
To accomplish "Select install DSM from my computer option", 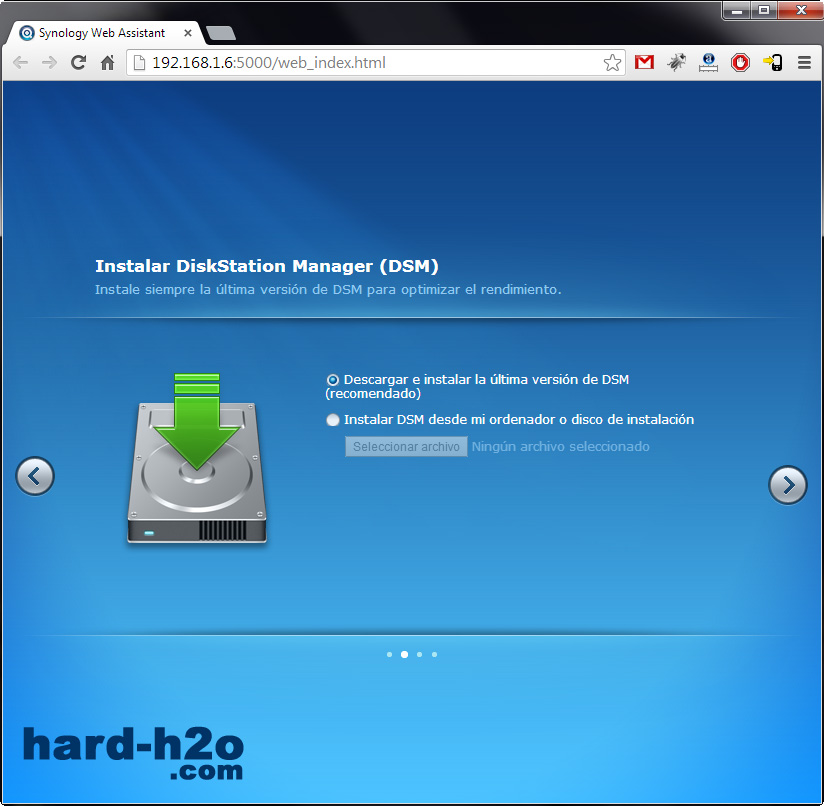I will (333, 420).
